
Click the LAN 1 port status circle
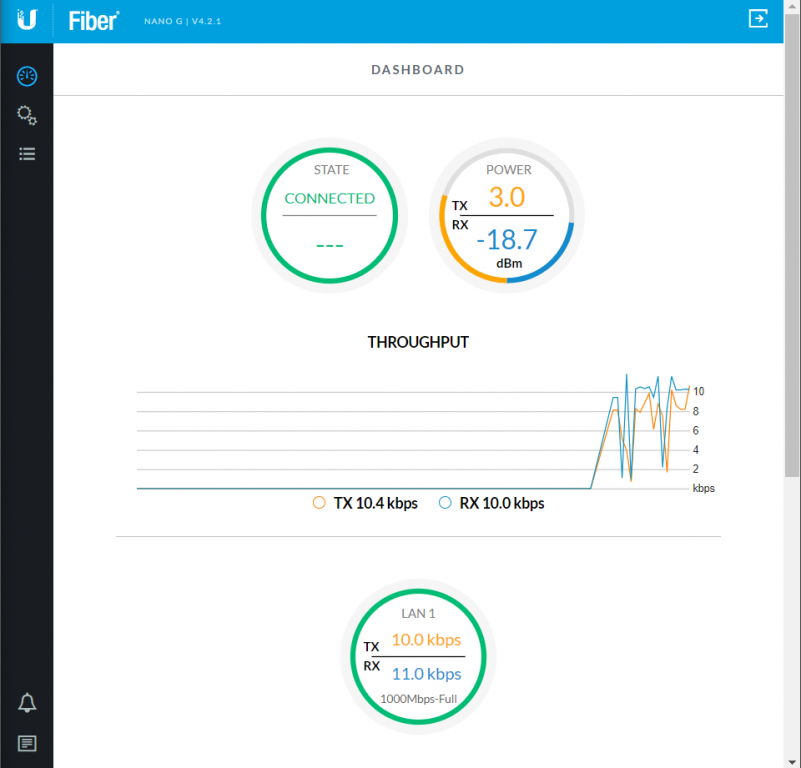pos(418,657)
